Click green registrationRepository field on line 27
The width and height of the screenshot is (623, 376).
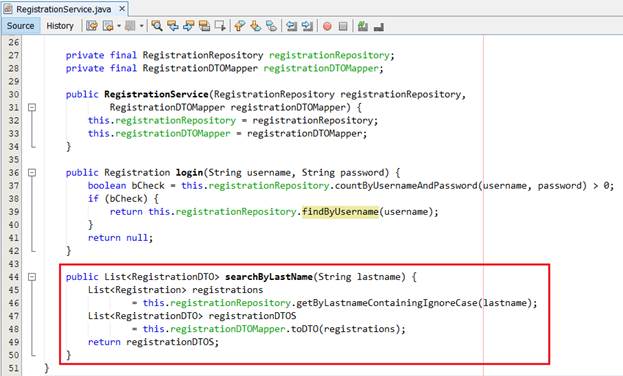pyautogui.click(x=329, y=55)
